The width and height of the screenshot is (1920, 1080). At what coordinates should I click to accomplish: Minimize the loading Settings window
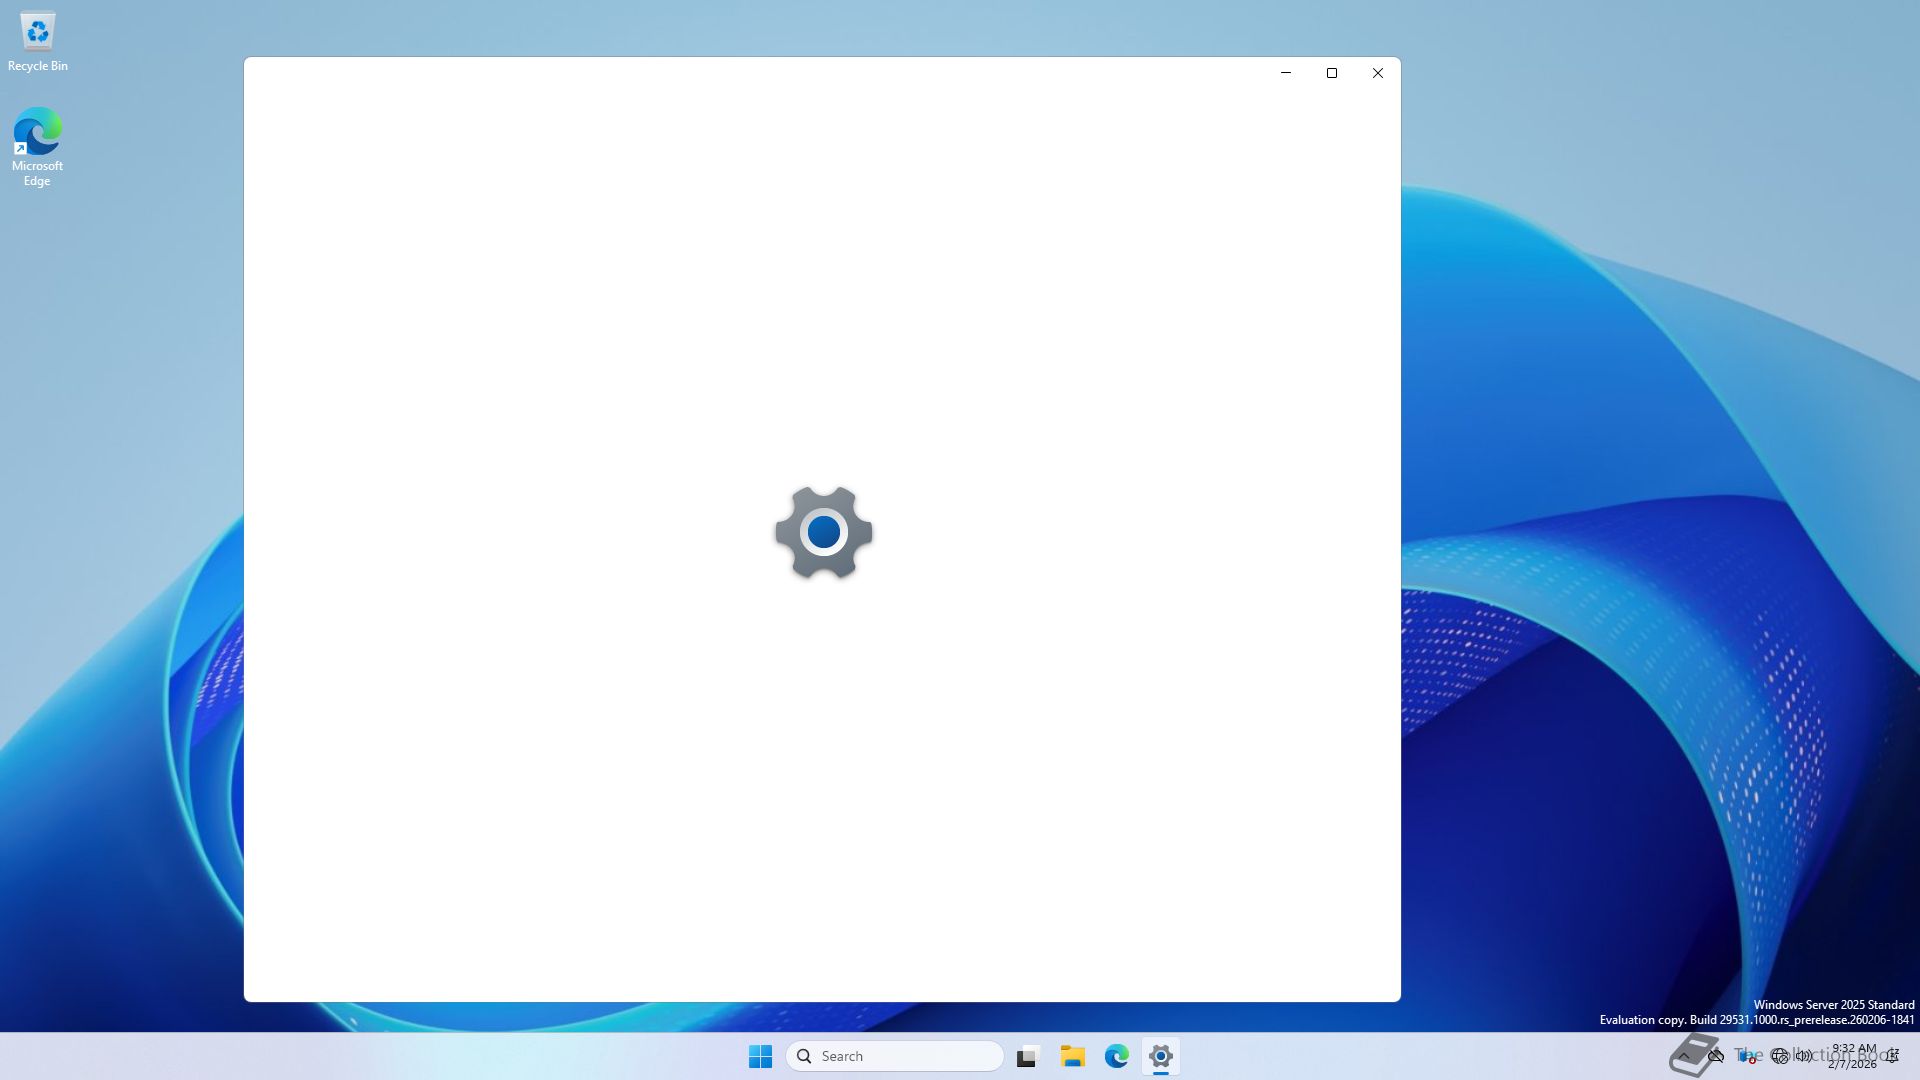tap(1286, 73)
